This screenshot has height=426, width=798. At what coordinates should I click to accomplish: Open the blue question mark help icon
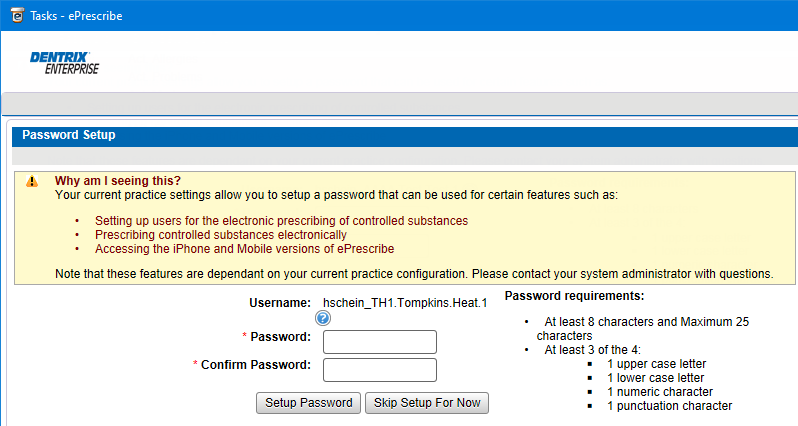coord(323,318)
